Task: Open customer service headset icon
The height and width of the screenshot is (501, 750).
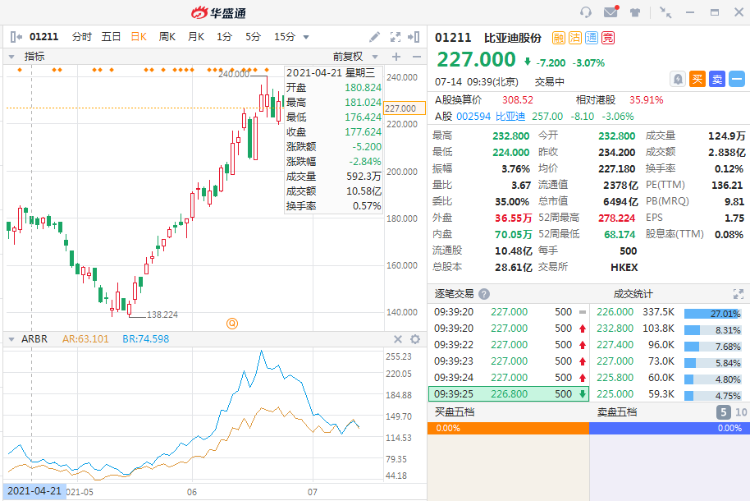Action: click(x=586, y=12)
